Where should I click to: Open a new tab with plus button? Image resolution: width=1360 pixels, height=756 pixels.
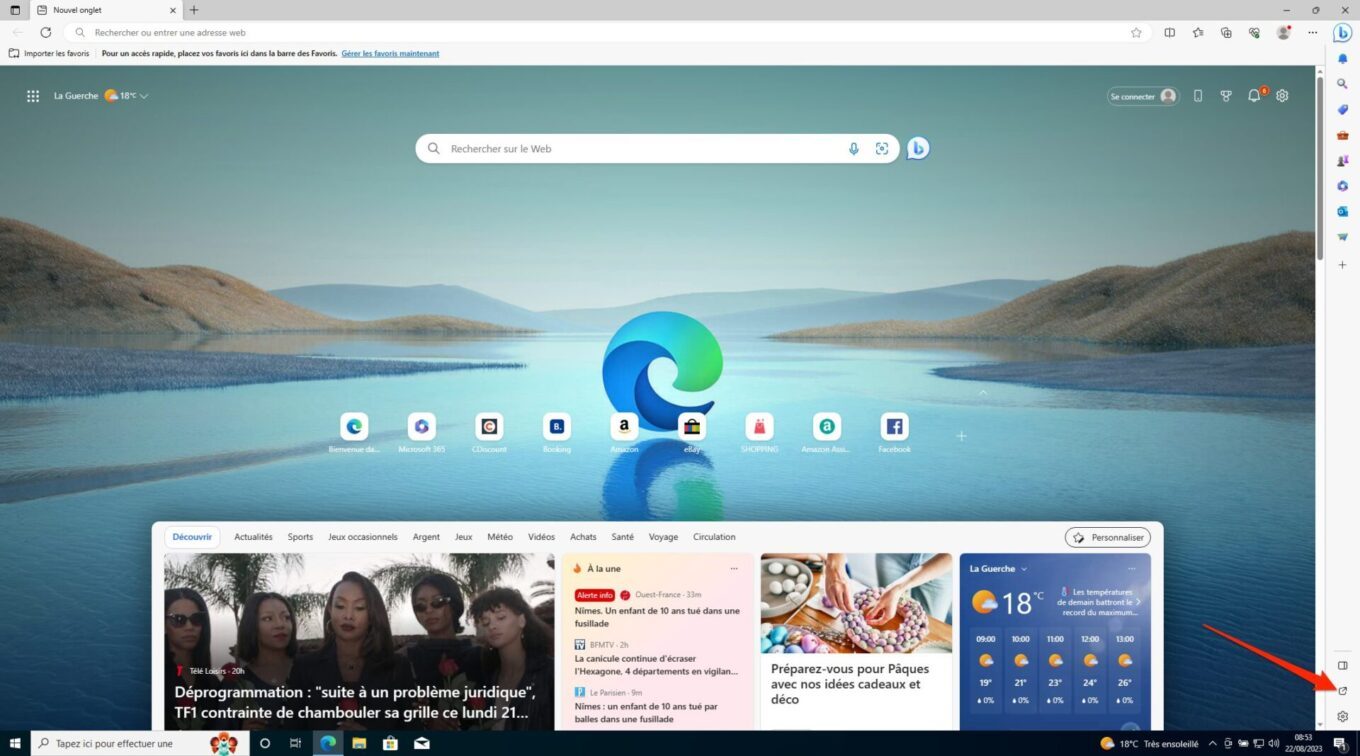click(x=194, y=10)
